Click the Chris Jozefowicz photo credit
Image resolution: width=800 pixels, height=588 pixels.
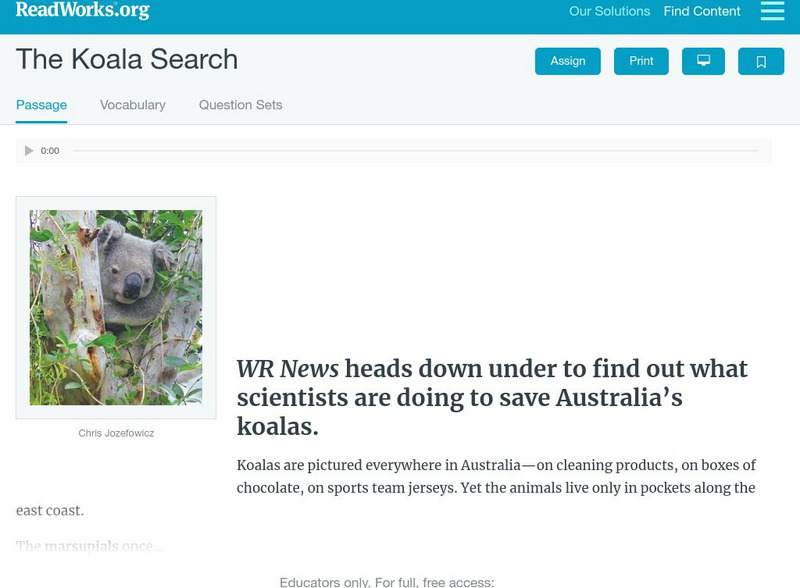click(116, 433)
